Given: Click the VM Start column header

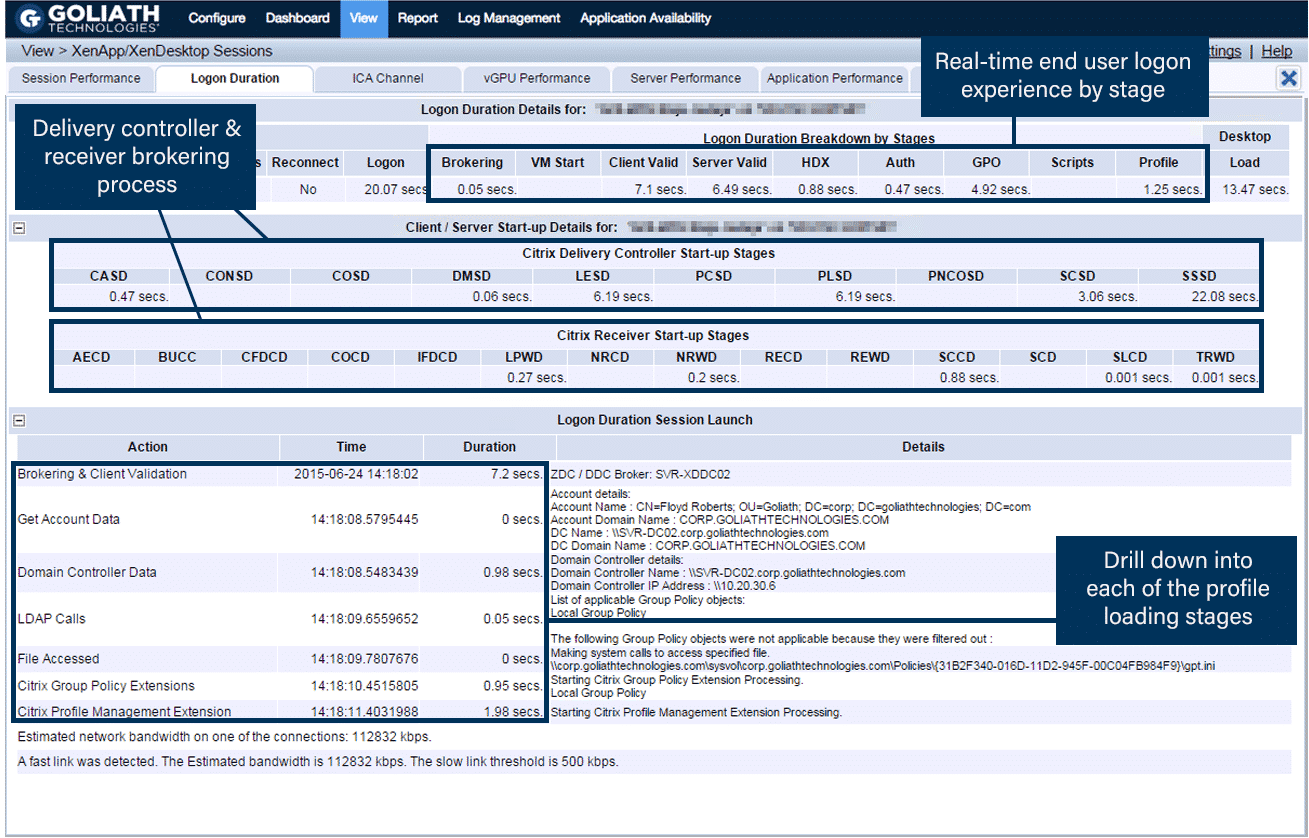Looking at the screenshot, I should point(557,163).
